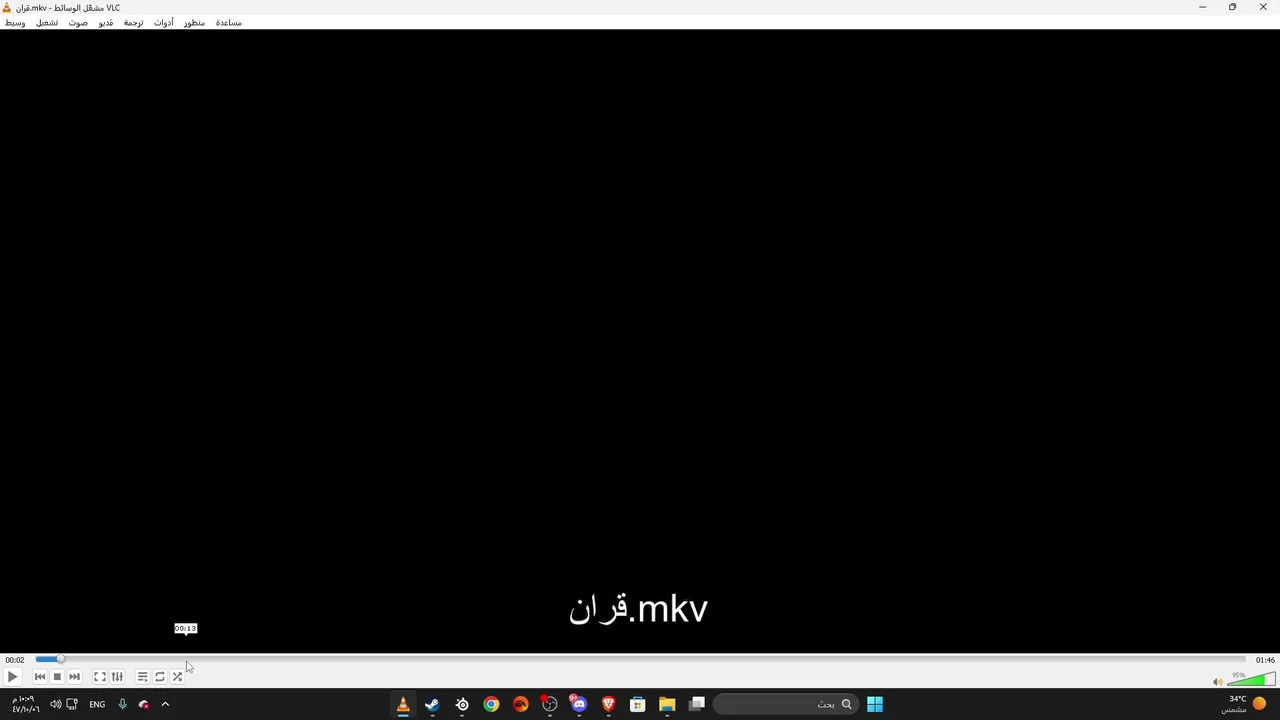Mute audio via VLC speaker icon

[1217, 682]
